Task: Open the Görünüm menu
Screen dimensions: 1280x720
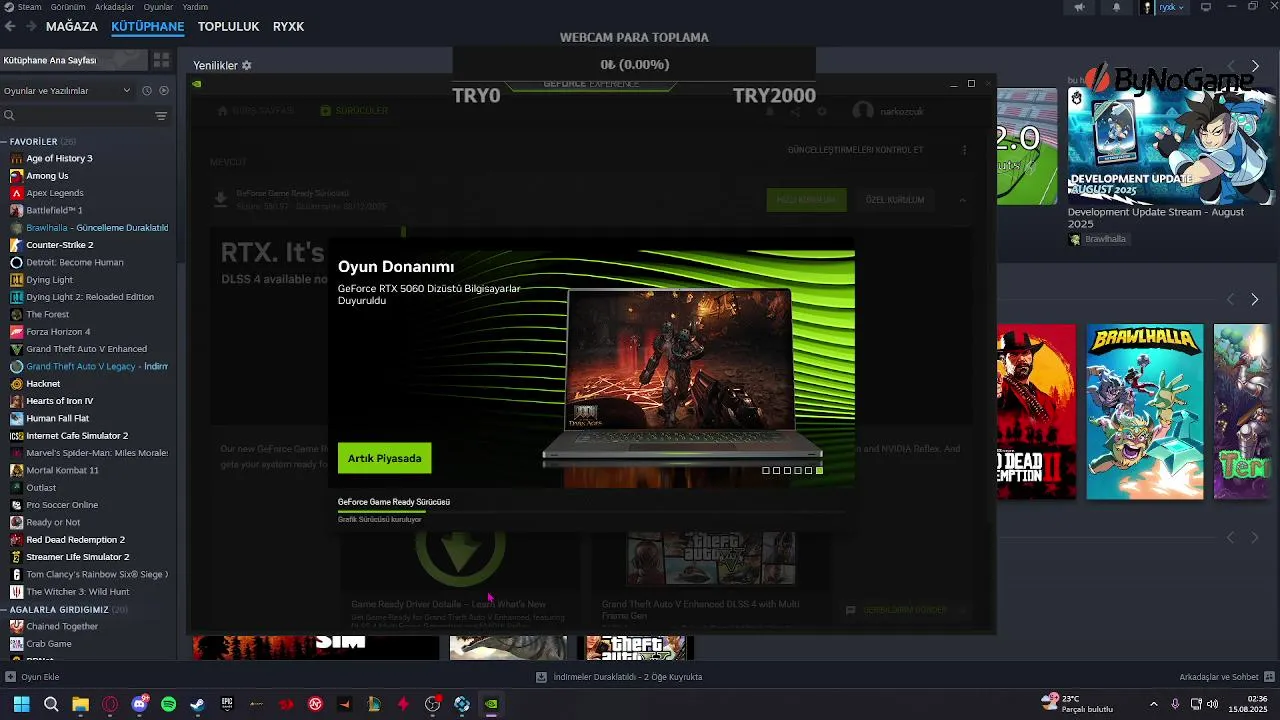Action: (x=68, y=7)
